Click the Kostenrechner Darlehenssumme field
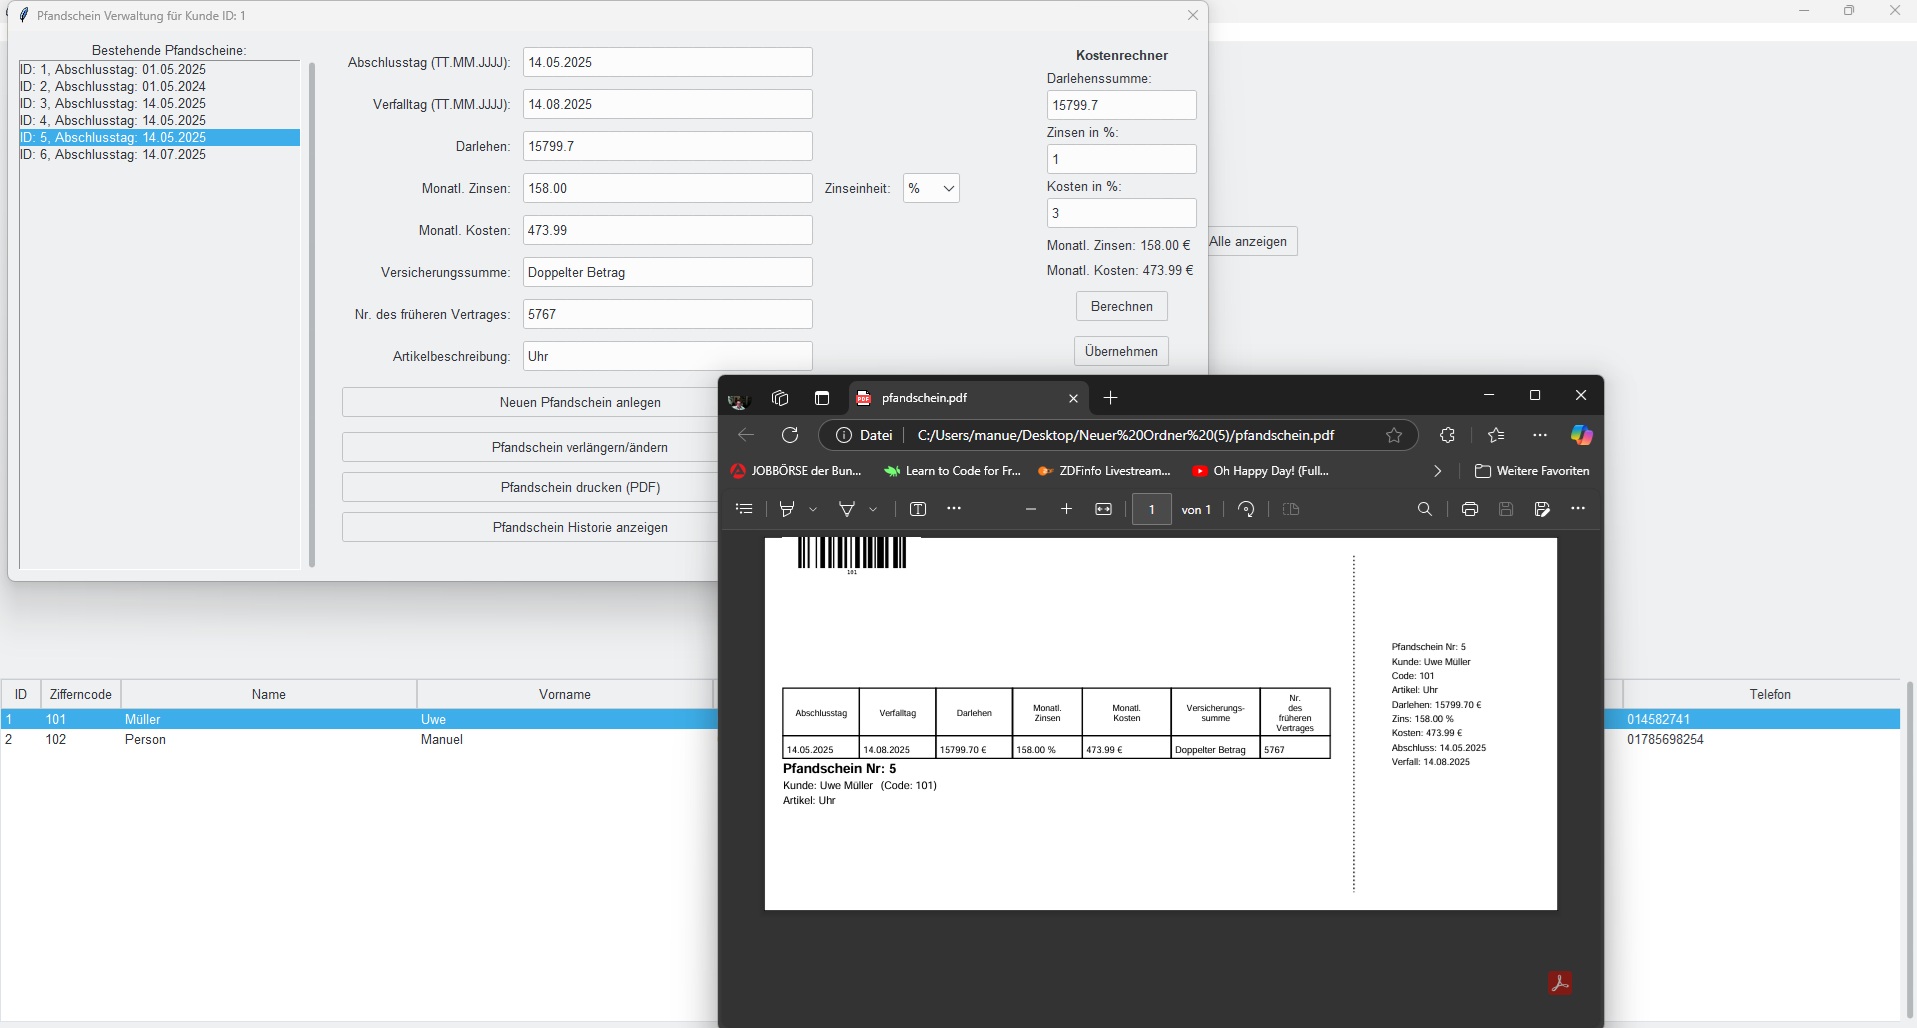1917x1028 pixels. 1121,105
